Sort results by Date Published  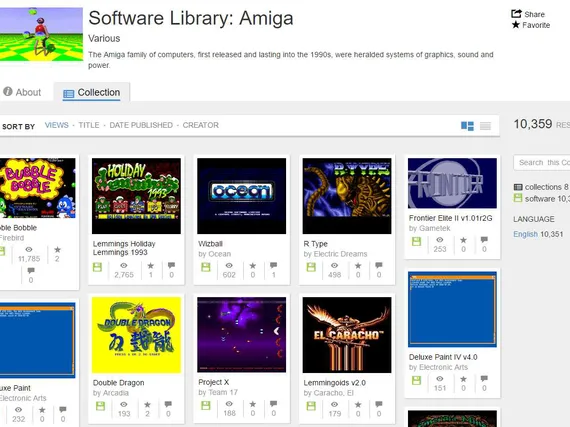pos(141,125)
